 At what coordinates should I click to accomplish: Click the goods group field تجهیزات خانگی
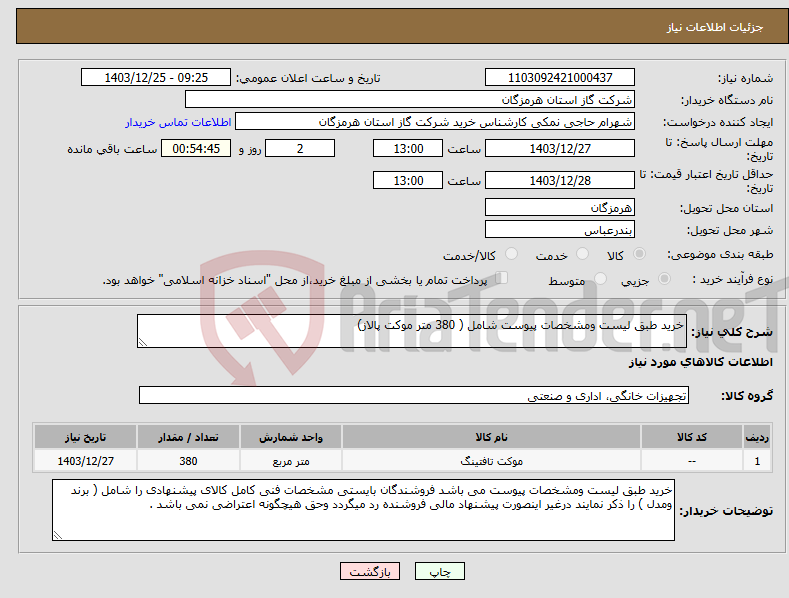point(414,396)
